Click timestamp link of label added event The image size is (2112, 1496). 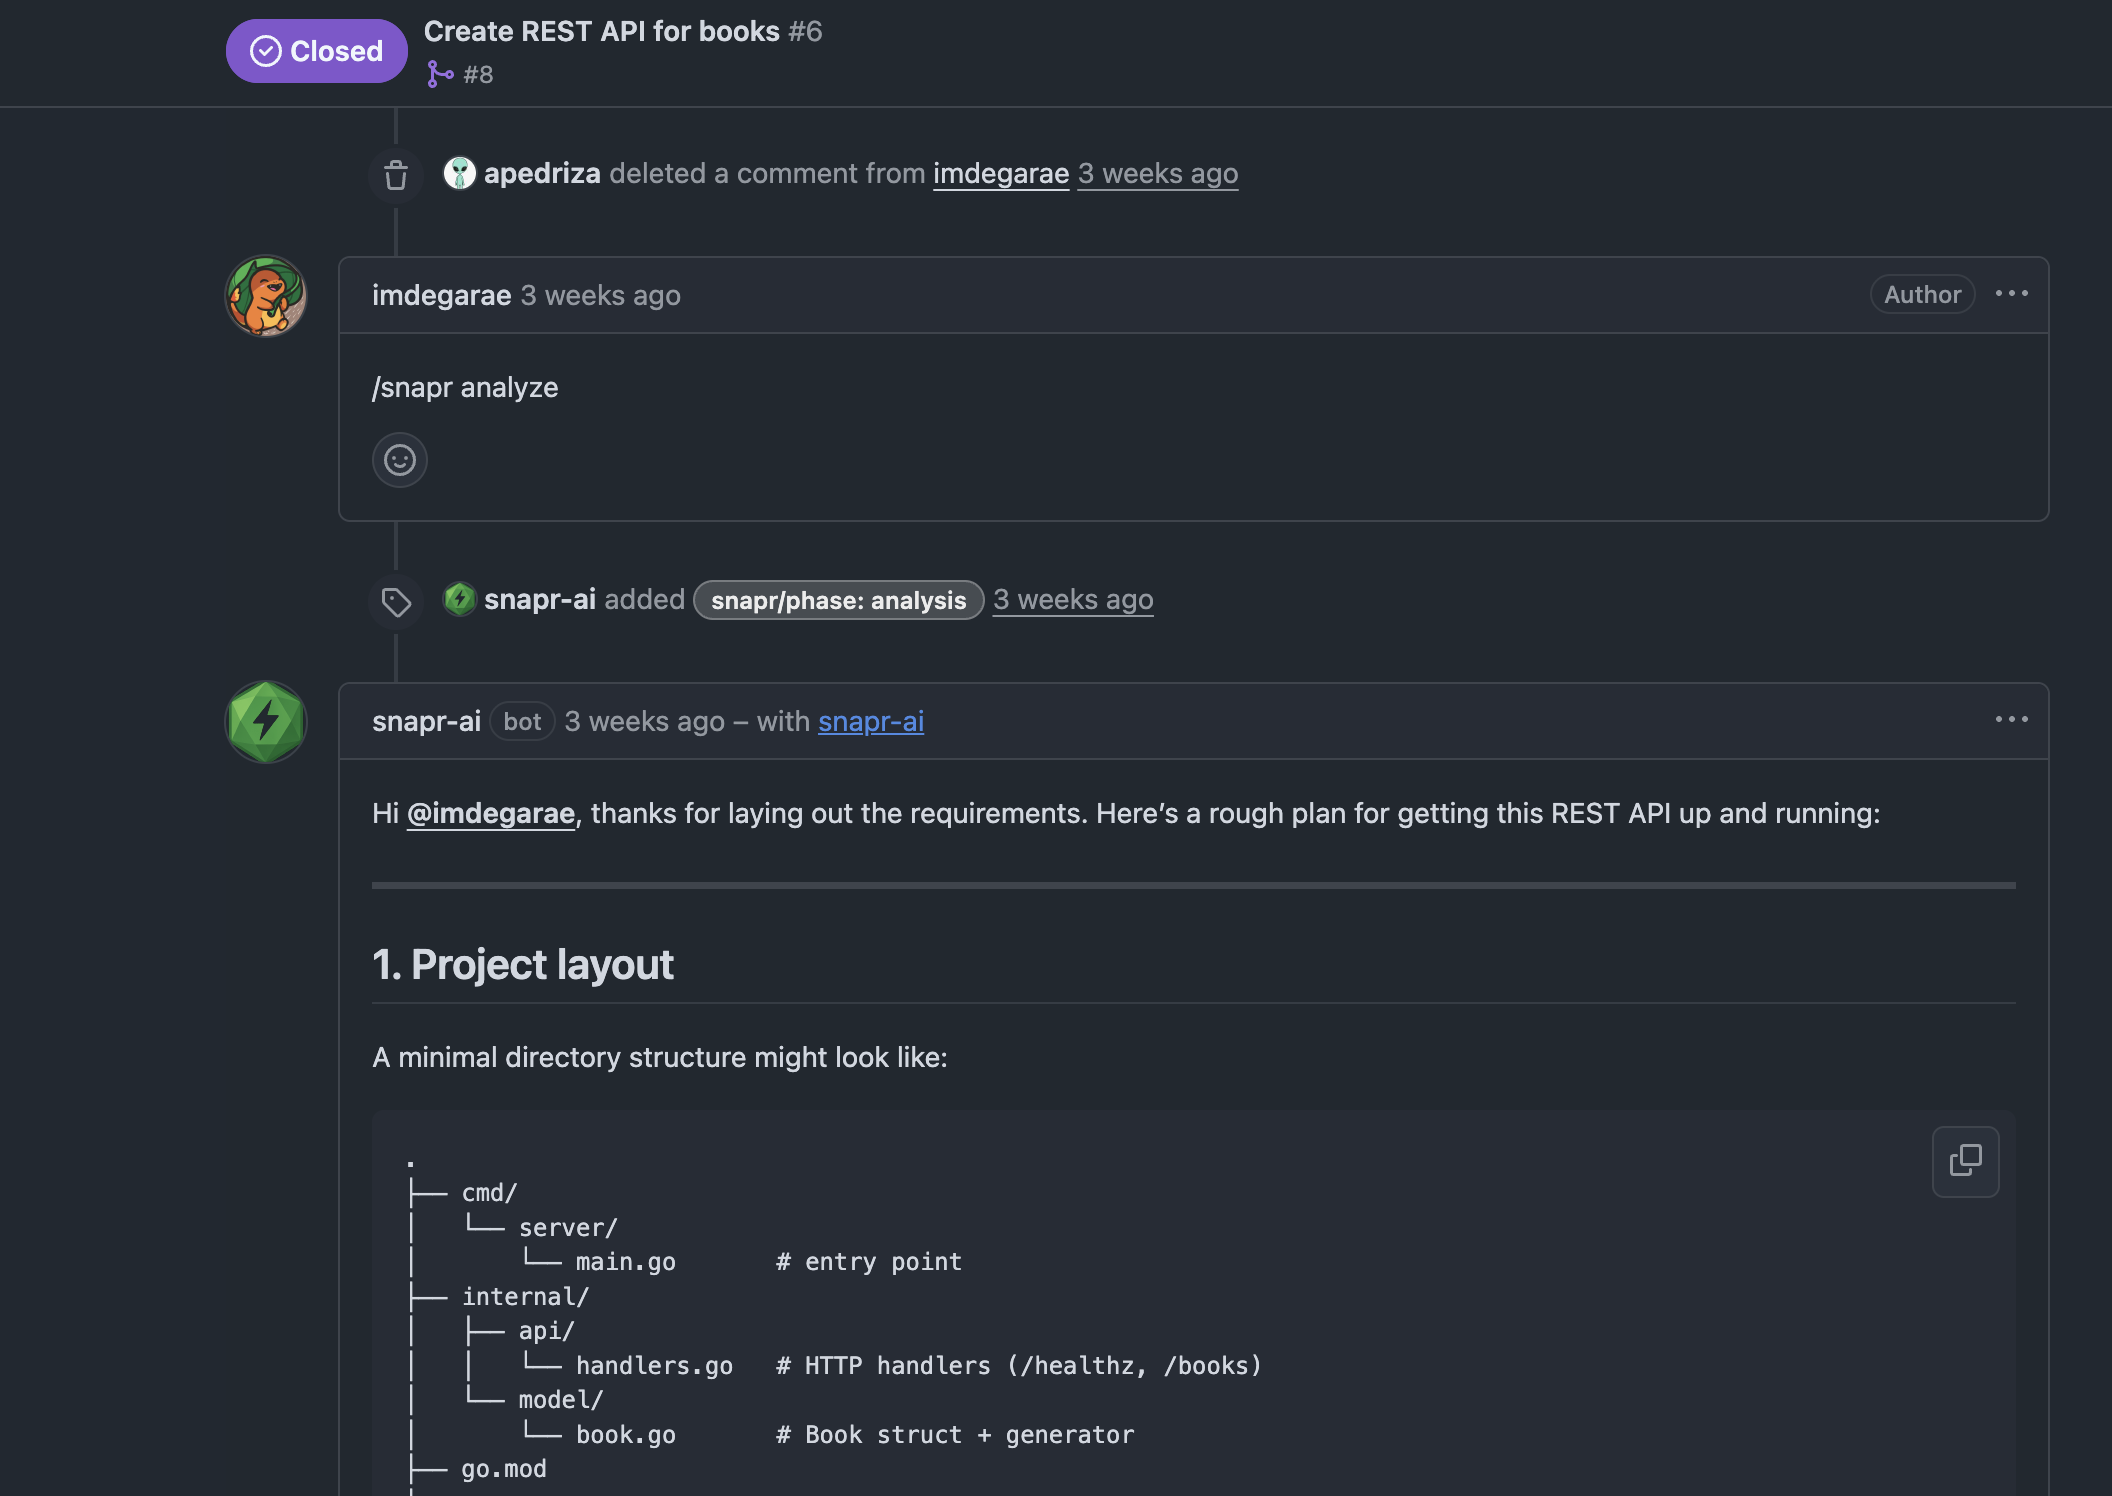[x=1072, y=600]
